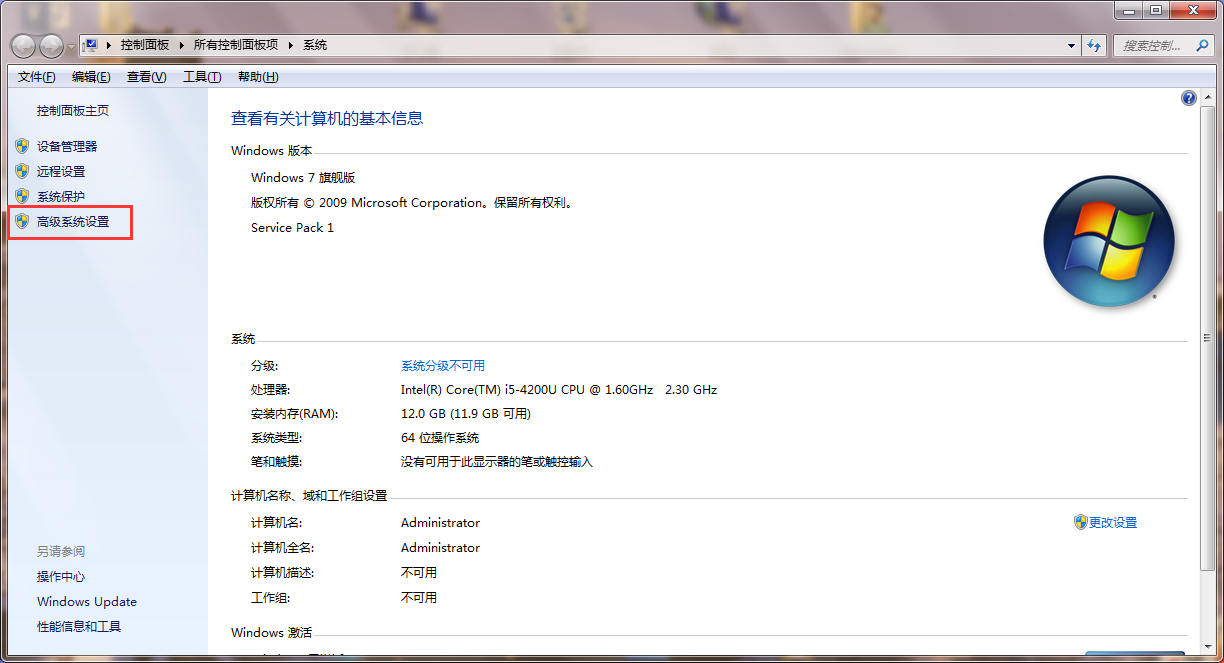
Task: Open 设备管理器 from sidebar
Action: pos(67,146)
